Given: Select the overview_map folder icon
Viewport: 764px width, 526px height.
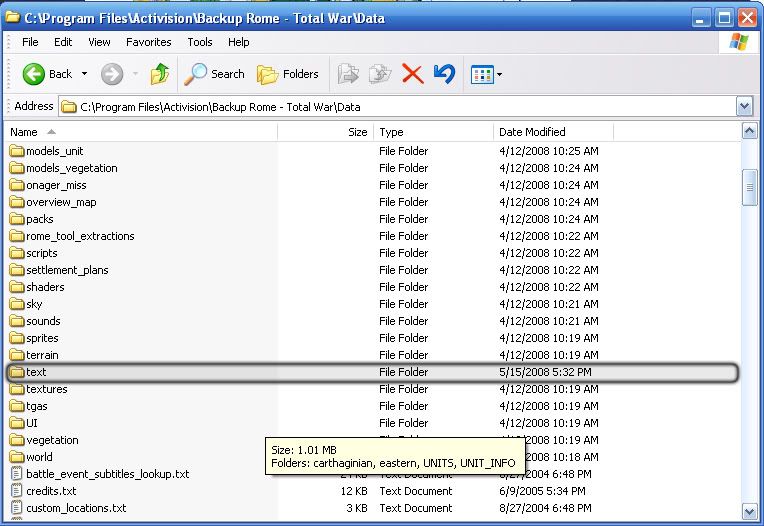Looking at the screenshot, I should click(x=17, y=202).
